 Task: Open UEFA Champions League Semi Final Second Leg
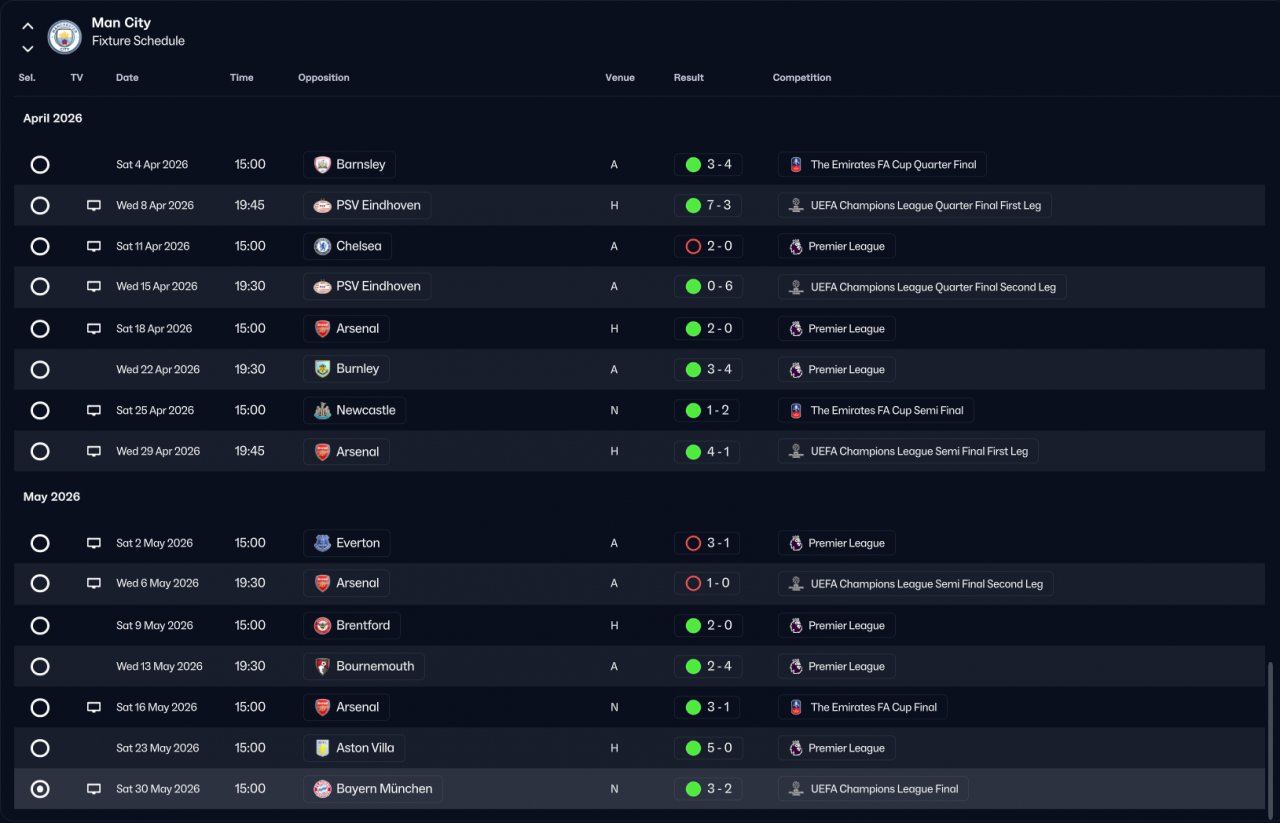(916, 584)
